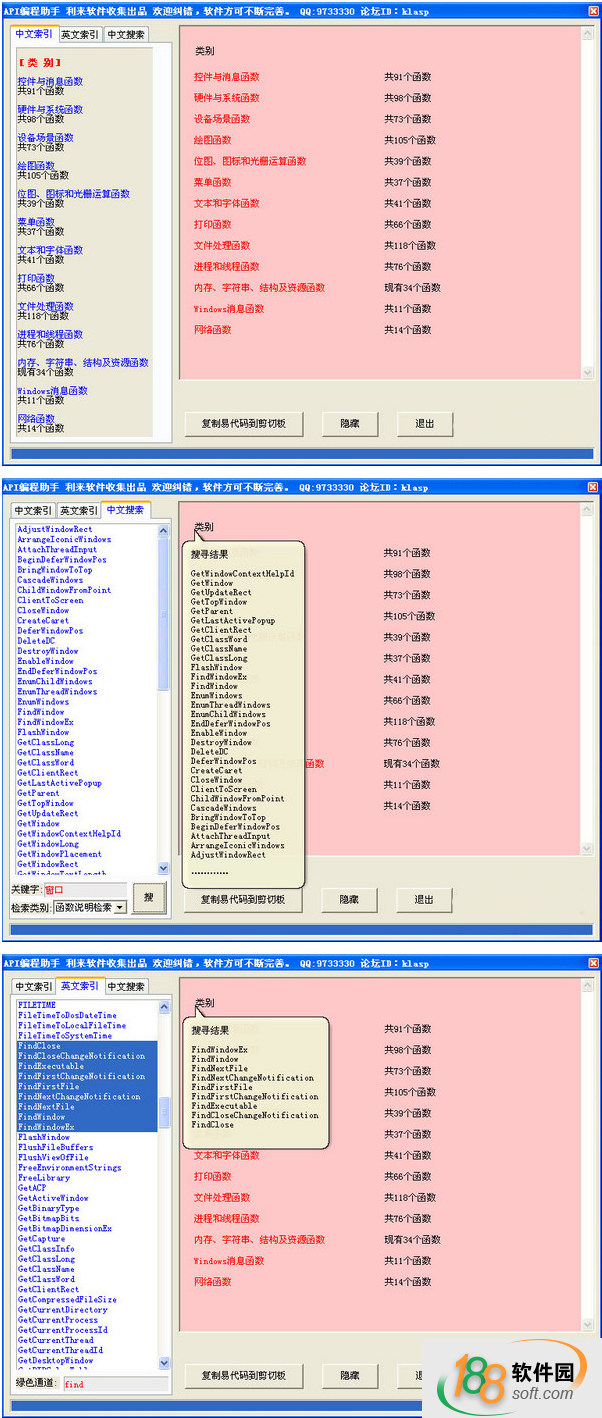Switch to 英文索引 tab in top window
602x1418 pixels.
click(79, 34)
